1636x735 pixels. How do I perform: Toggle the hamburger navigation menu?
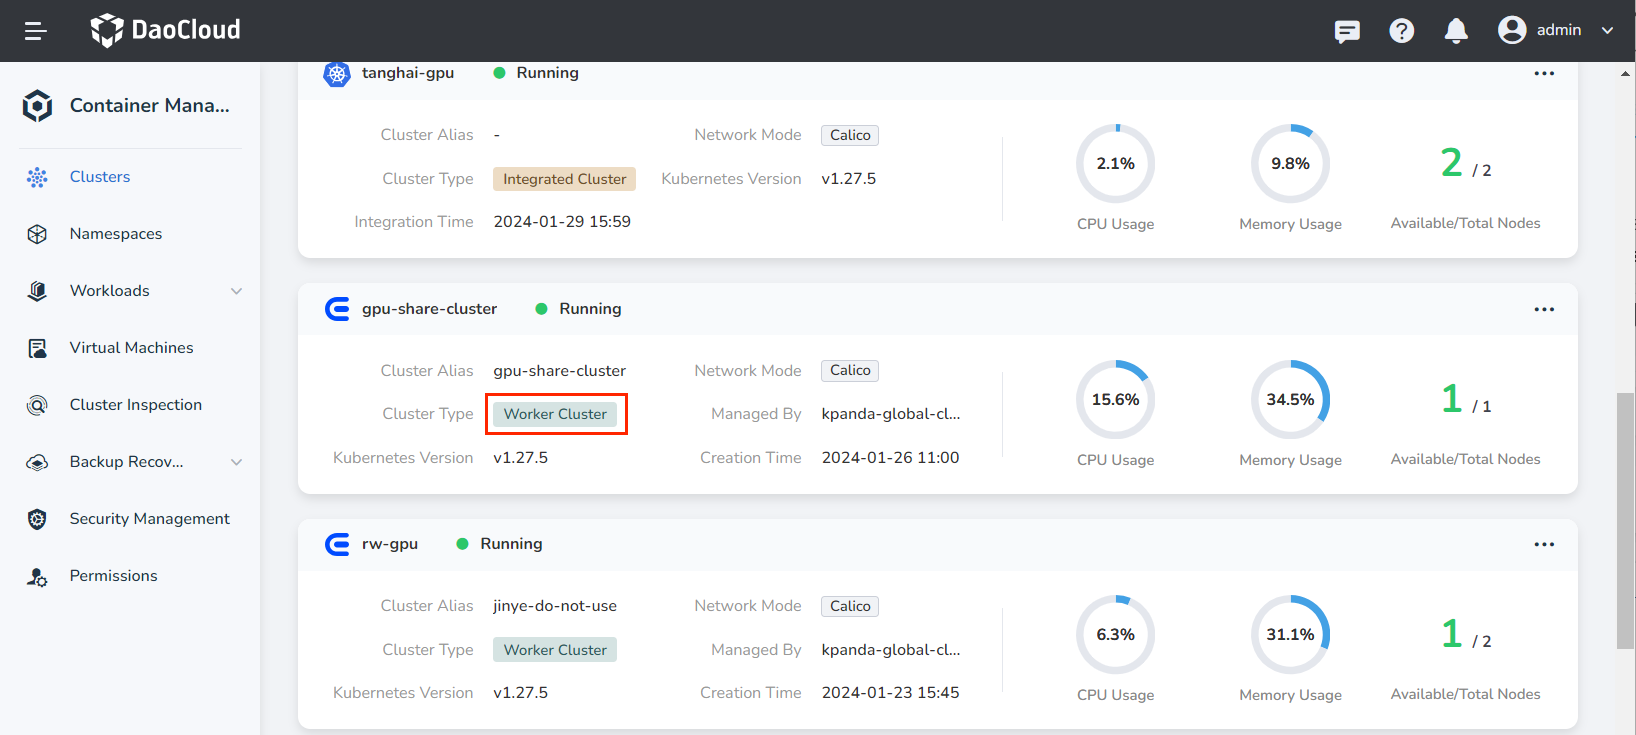tap(36, 31)
